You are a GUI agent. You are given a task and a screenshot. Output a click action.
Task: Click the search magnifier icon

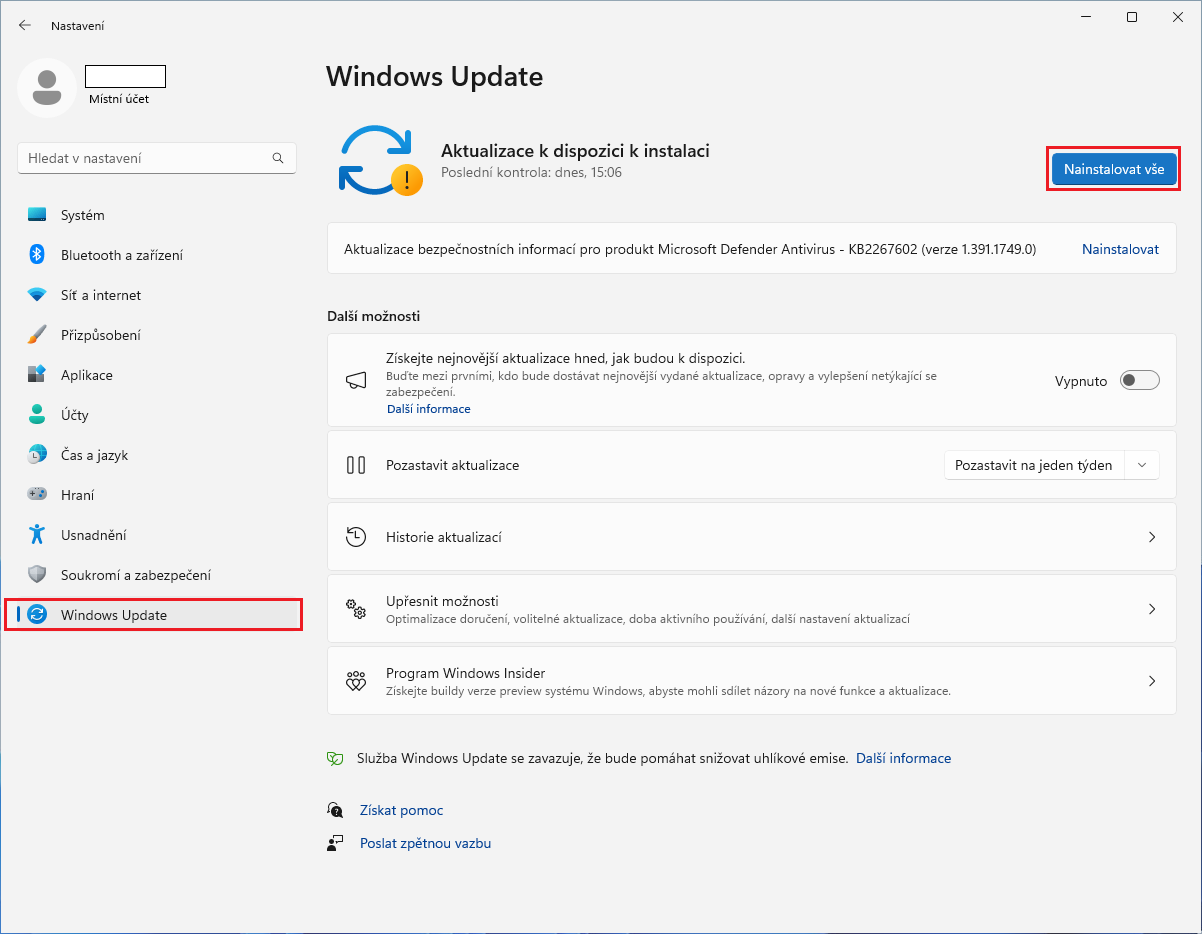[x=278, y=158]
